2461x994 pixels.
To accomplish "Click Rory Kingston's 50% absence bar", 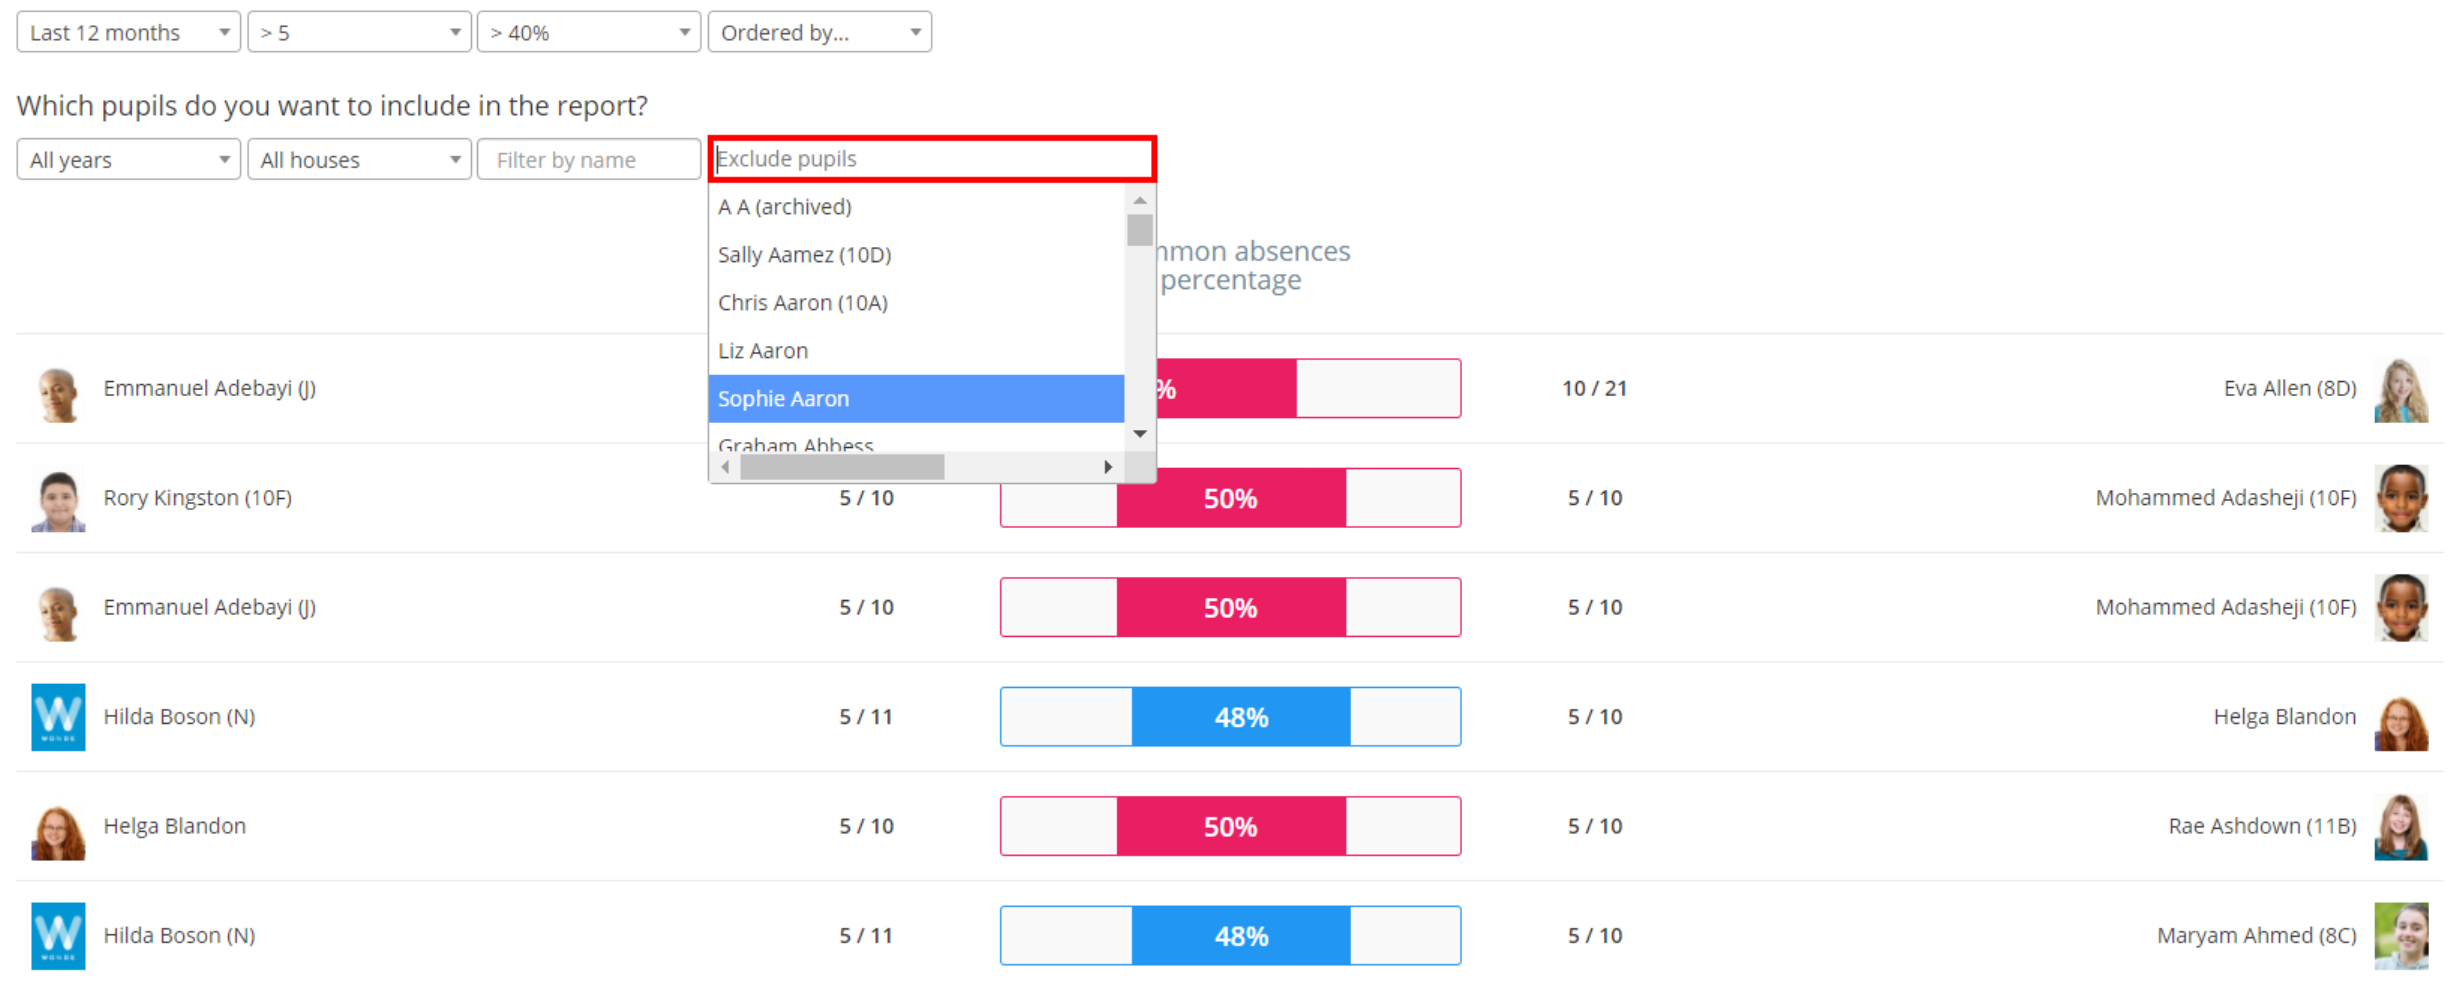I will tap(1230, 498).
